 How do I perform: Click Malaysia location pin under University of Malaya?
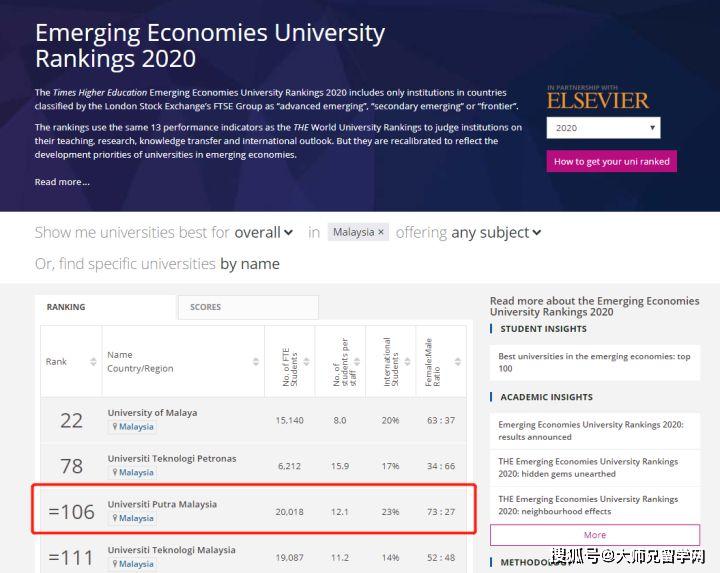click(132, 427)
